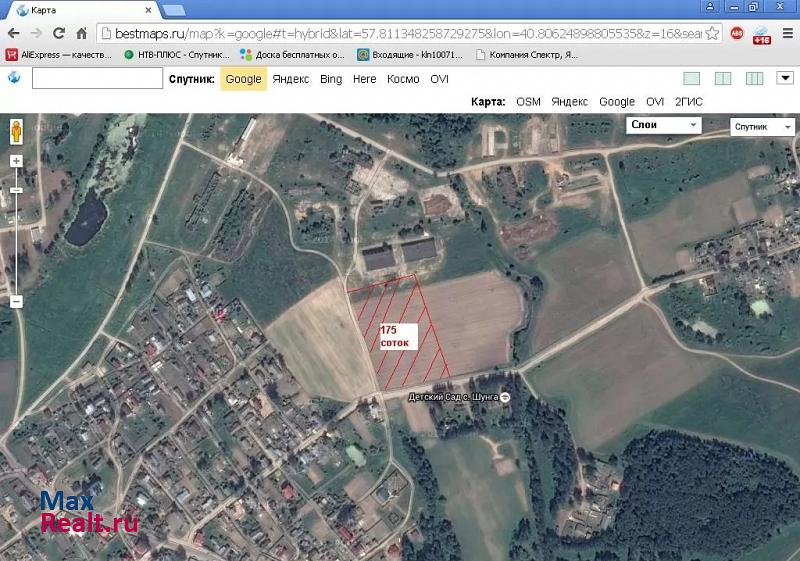Select the three-pane map layout icon
Screen dimensions: 800x561
[x=754, y=78]
